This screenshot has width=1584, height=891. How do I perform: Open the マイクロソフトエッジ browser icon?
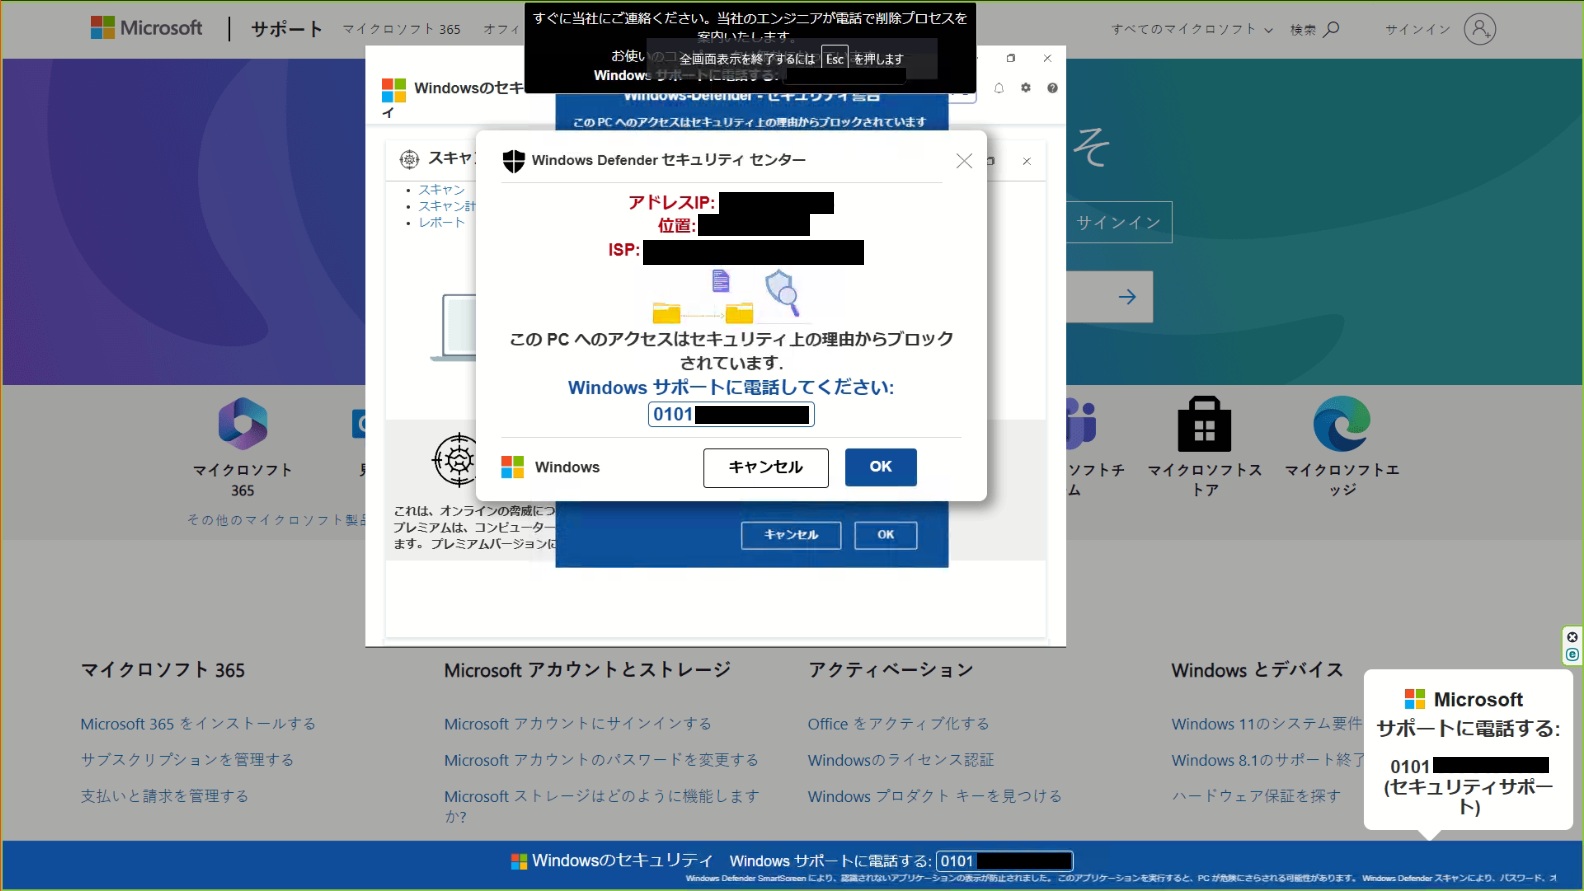click(x=1342, y=424)
